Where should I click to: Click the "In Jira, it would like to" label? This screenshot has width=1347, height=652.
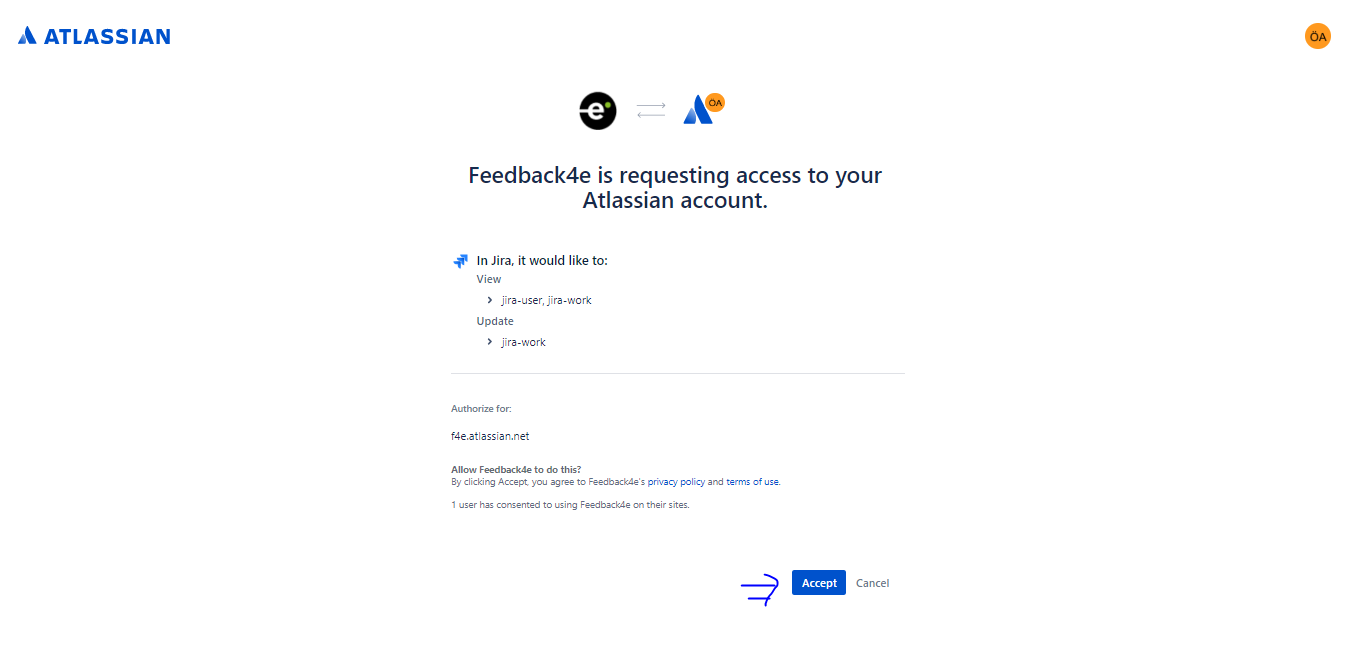click(542, 261)
